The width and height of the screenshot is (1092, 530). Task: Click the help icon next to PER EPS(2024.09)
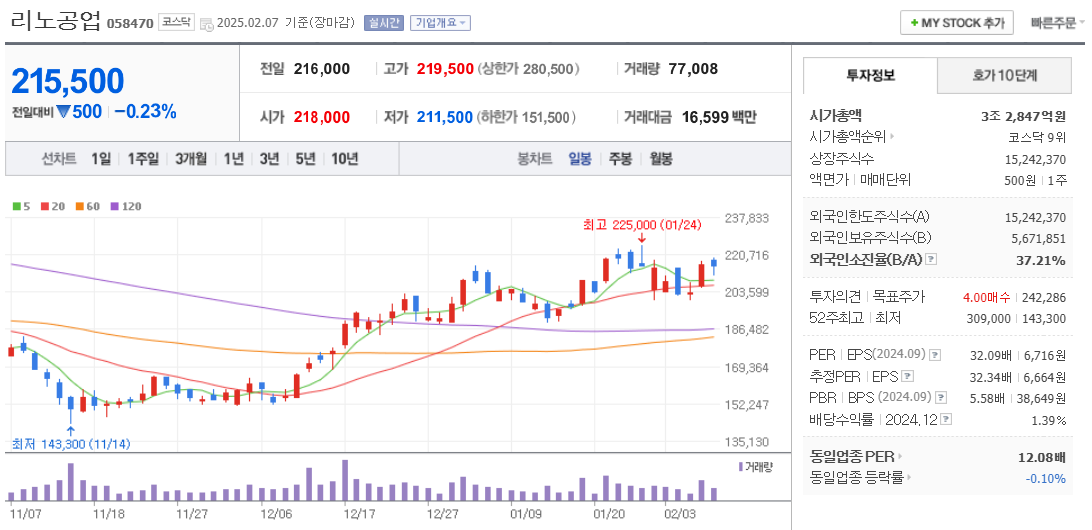(935, 355)
